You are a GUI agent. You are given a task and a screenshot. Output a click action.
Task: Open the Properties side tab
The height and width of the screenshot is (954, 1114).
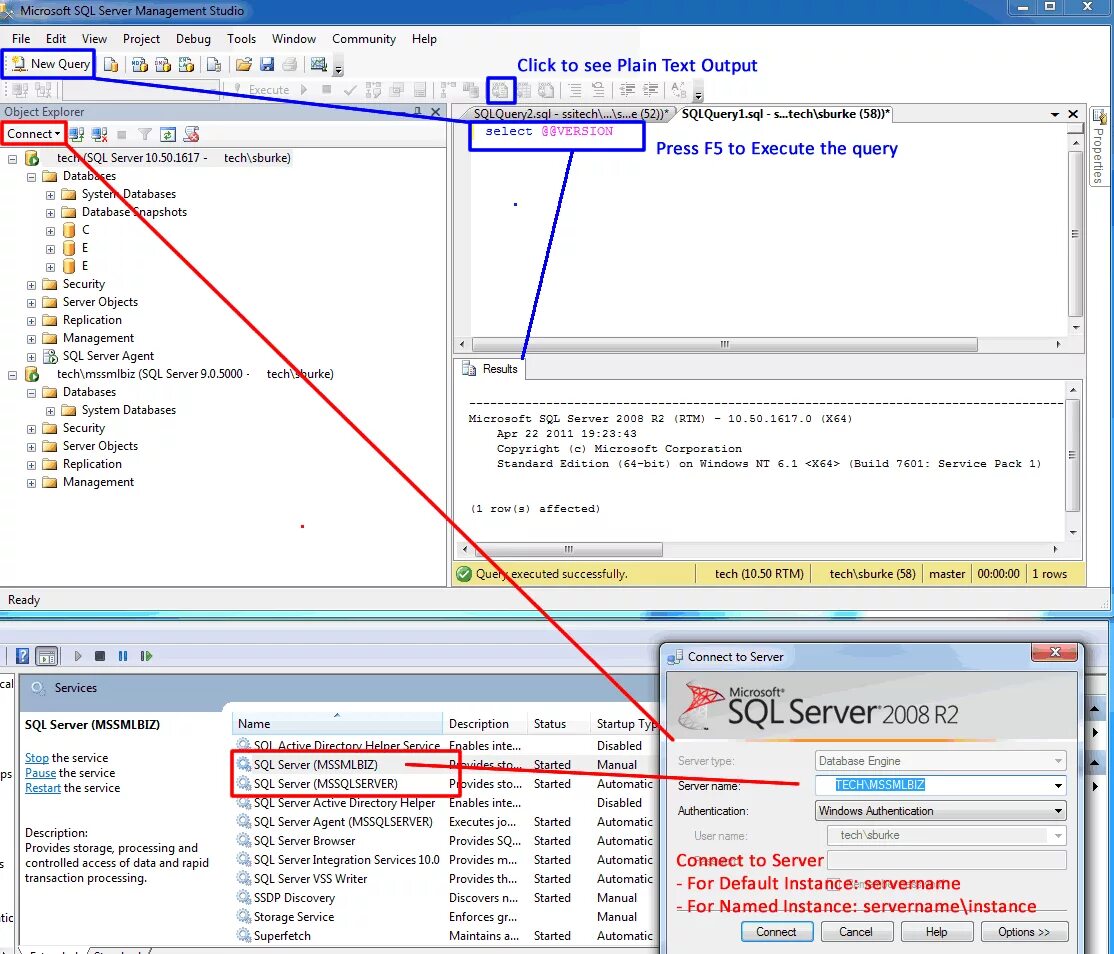1098,147
